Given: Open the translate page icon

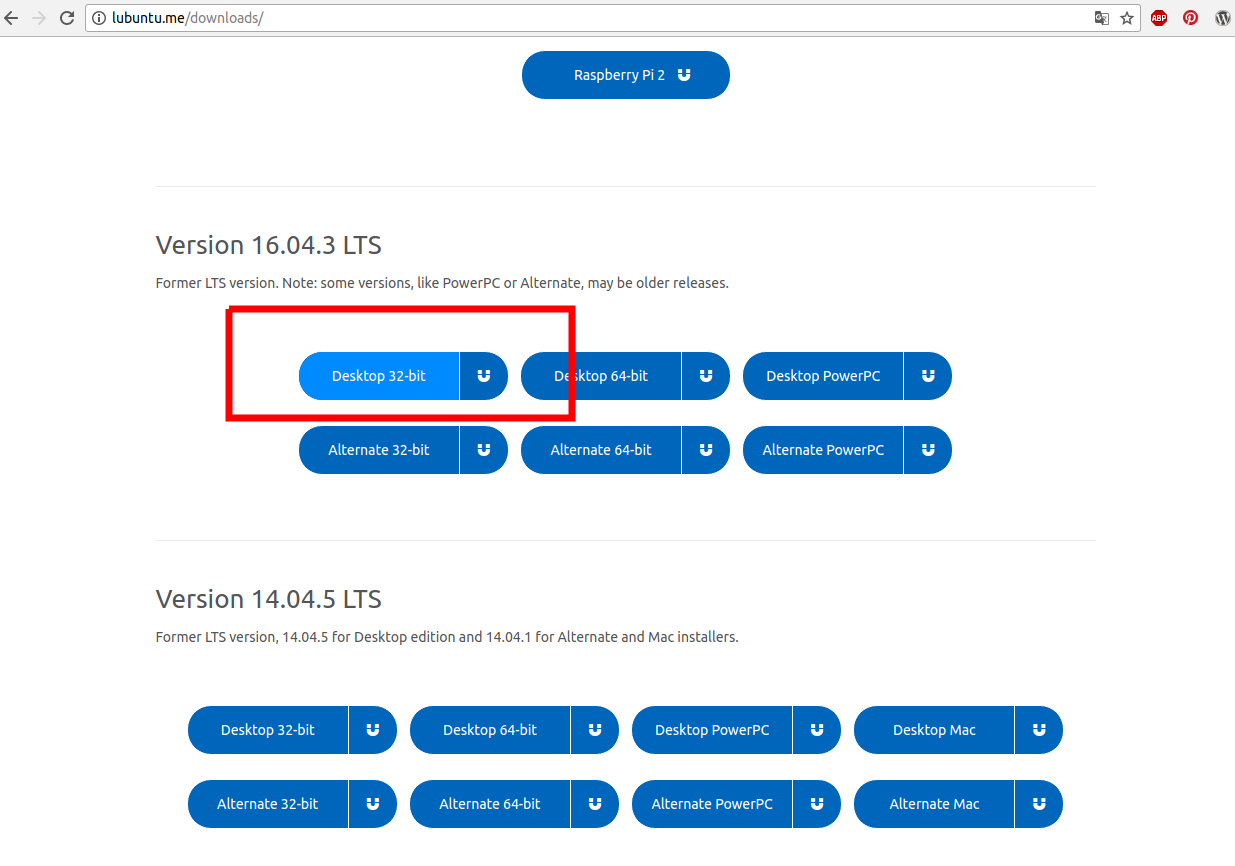Looking at the screenshot, I should (x=1102, y=18).
